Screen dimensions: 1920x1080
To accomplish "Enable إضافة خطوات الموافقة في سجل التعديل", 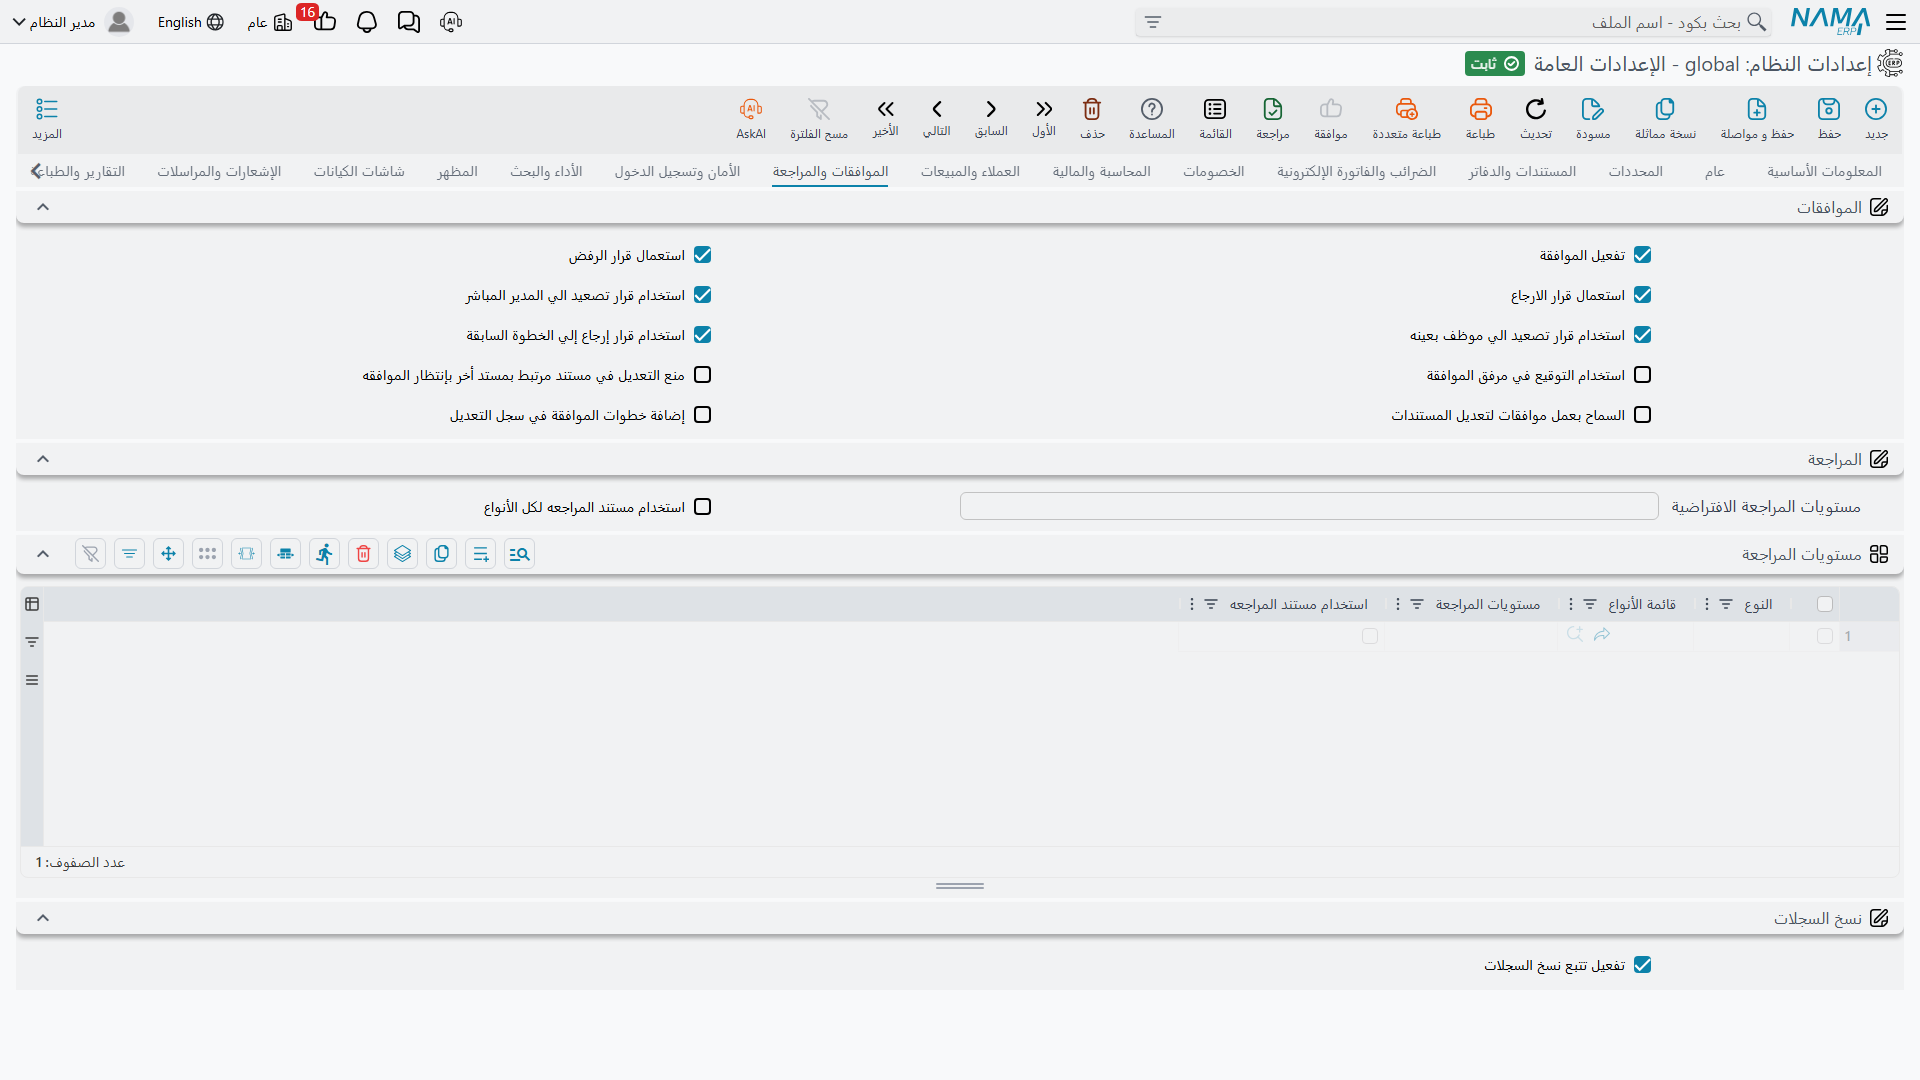I will coord(703,415).
